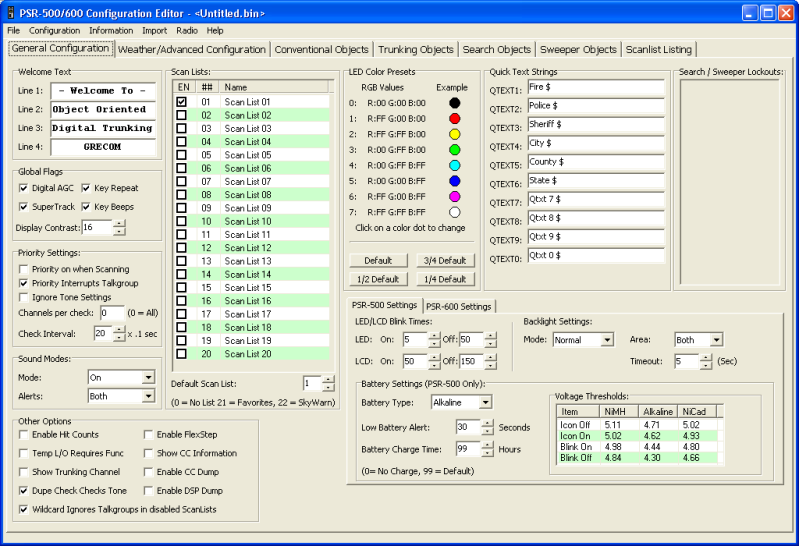799x546 pixels.
Task: Open the Import menu
Action: coord(154,31)
